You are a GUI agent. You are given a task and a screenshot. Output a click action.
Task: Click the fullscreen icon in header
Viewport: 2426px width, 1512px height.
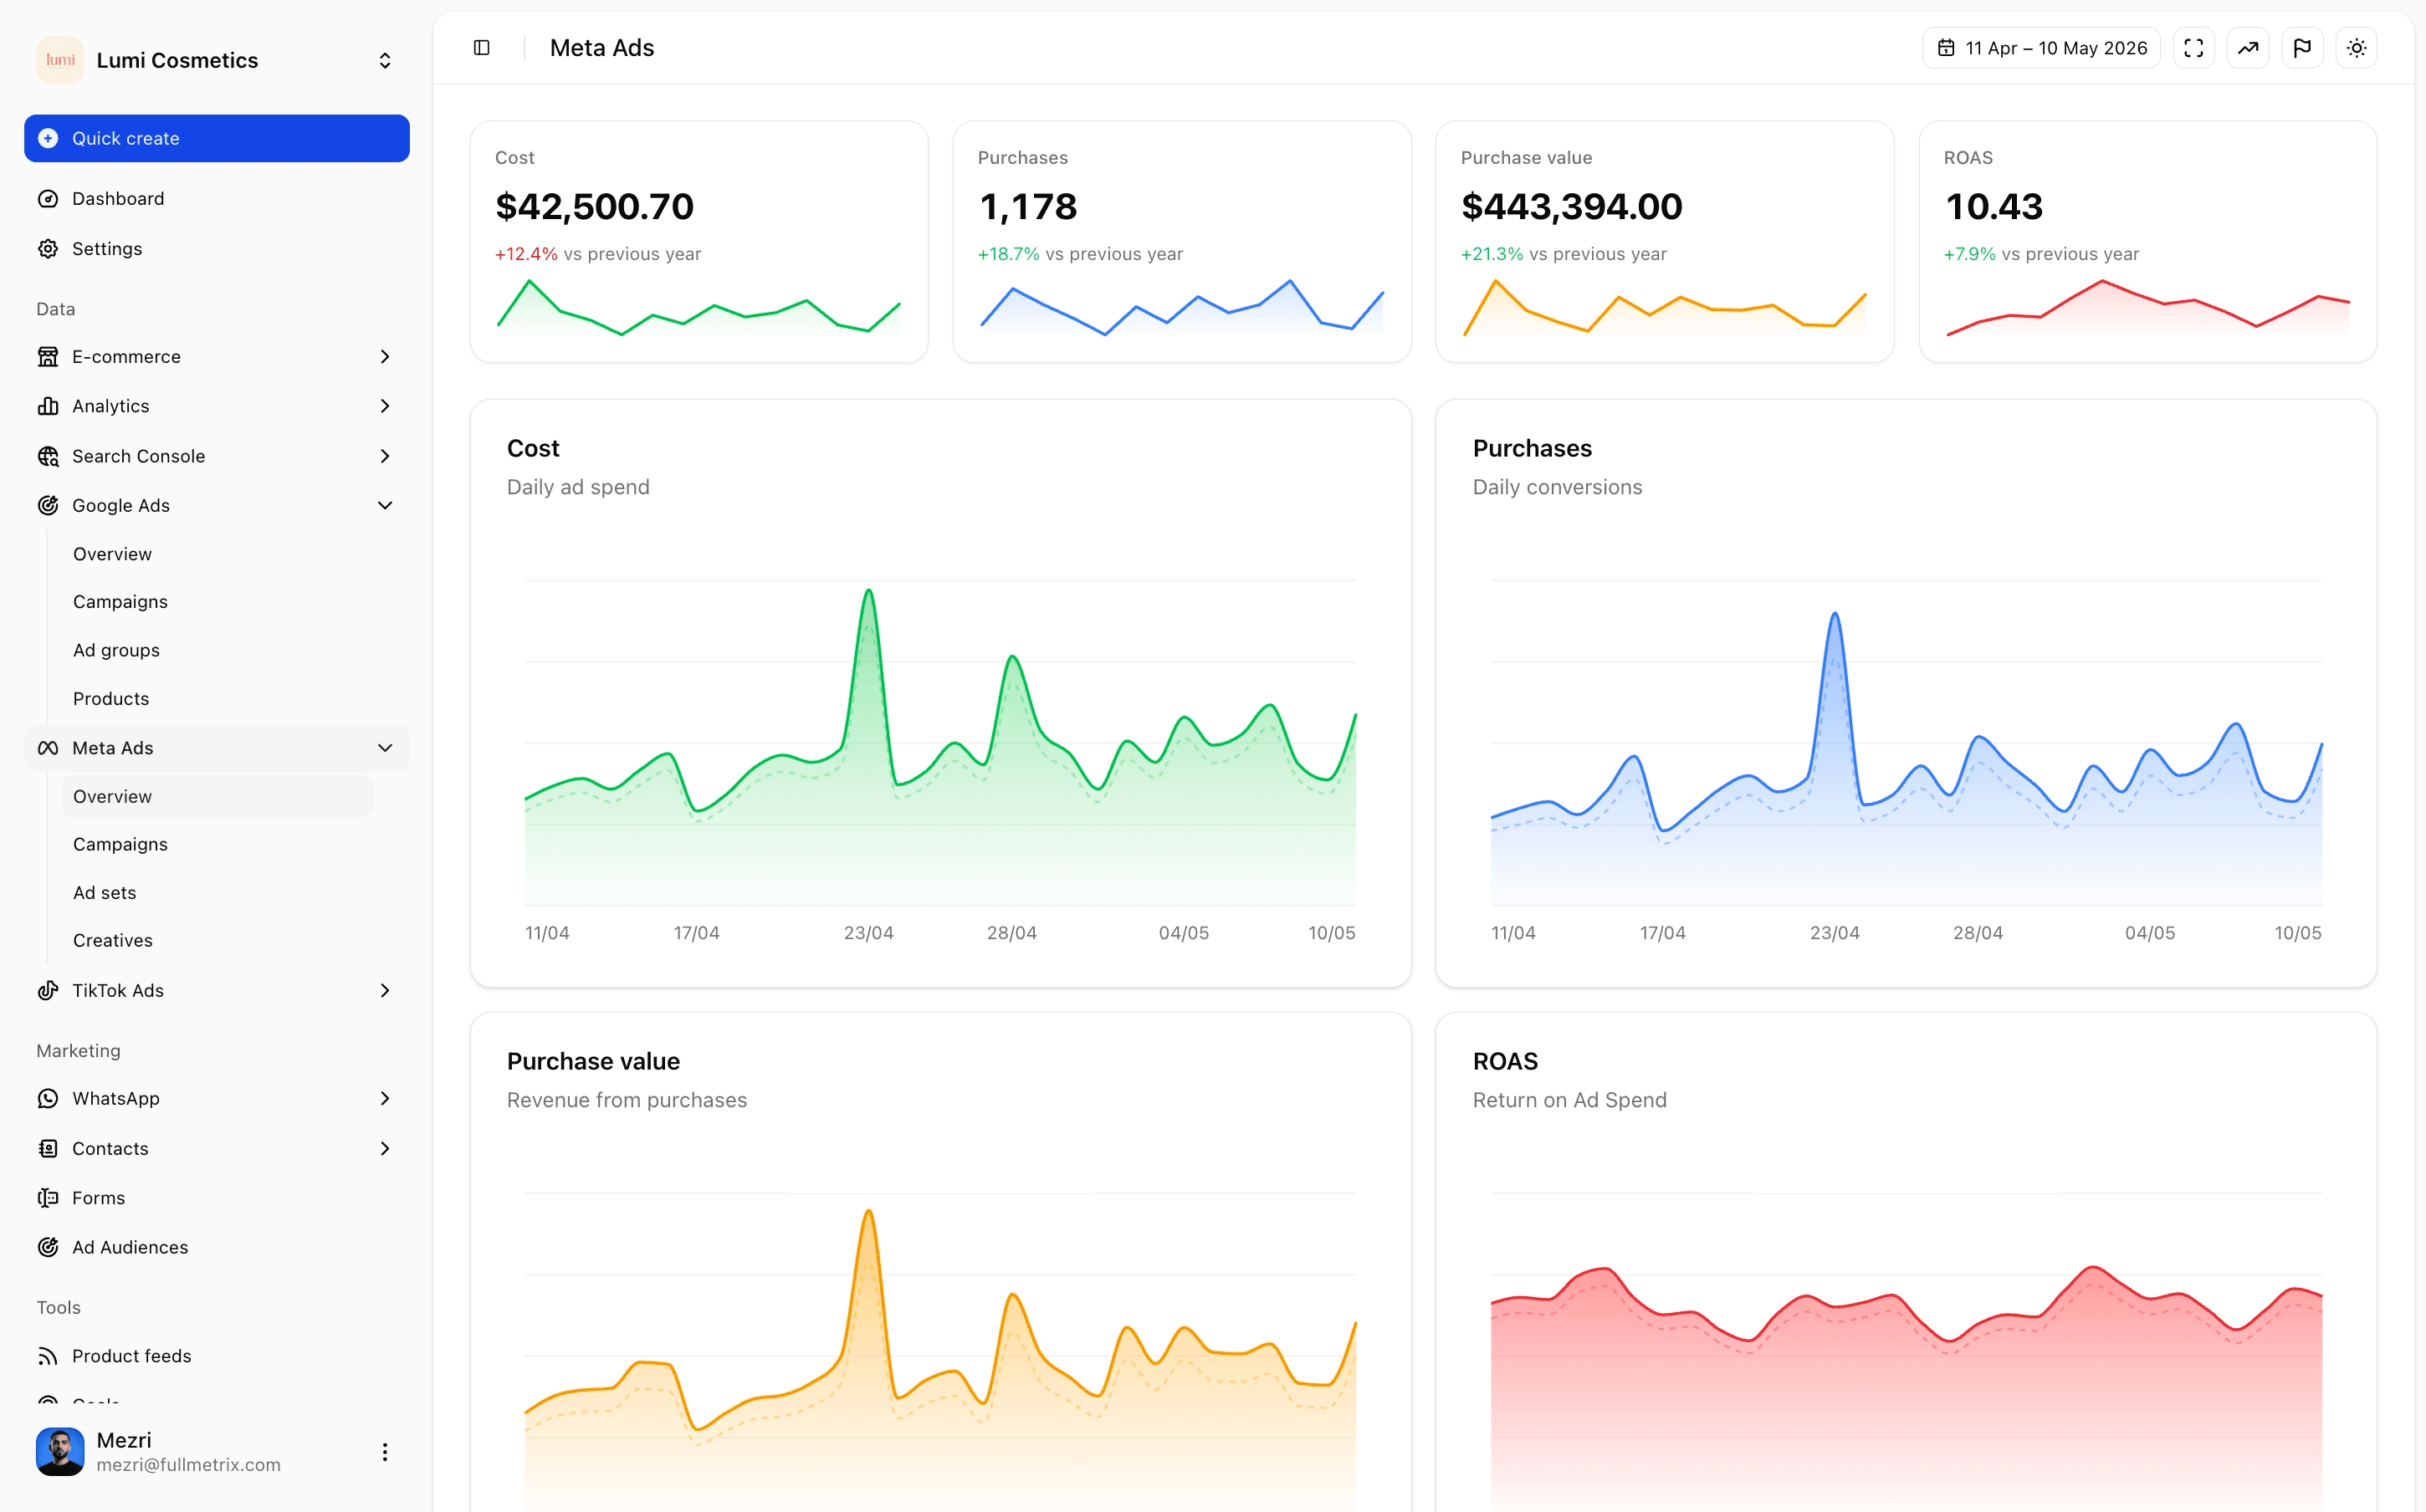[x=2193, y=48]
